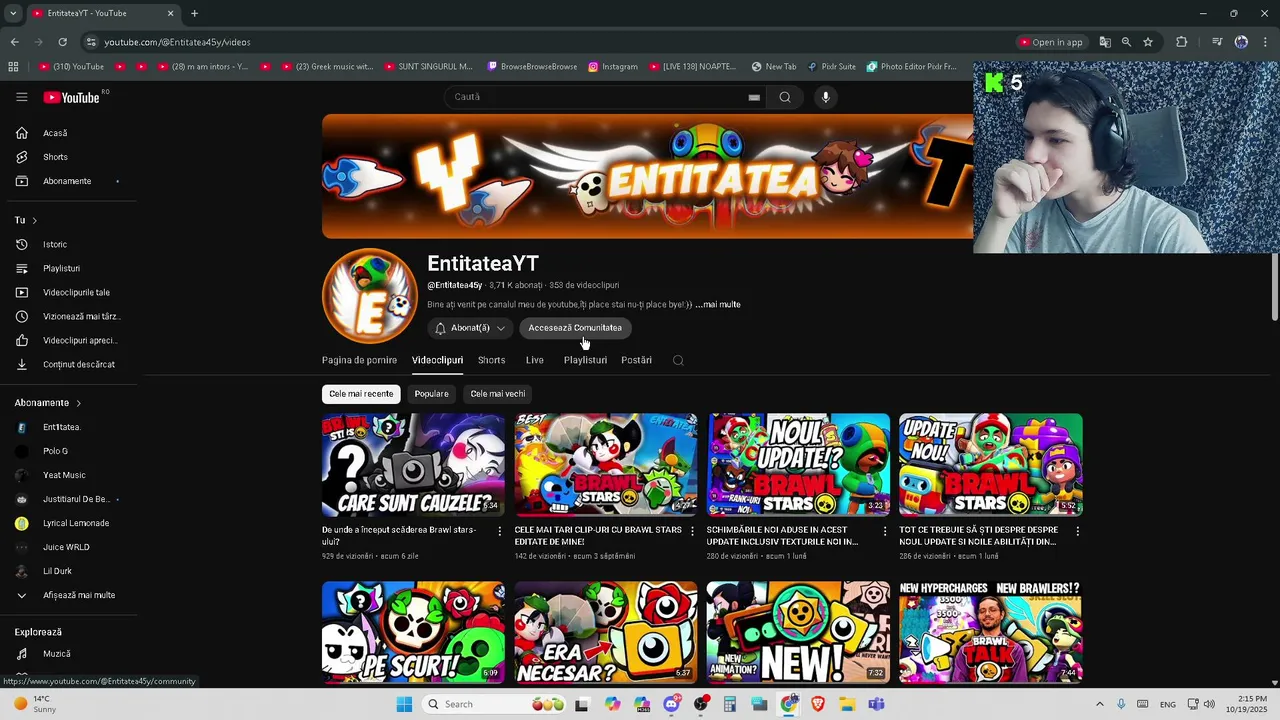Switch to Pagina de pornire tab
1280x720 pixels.
[x=359, y=360]
